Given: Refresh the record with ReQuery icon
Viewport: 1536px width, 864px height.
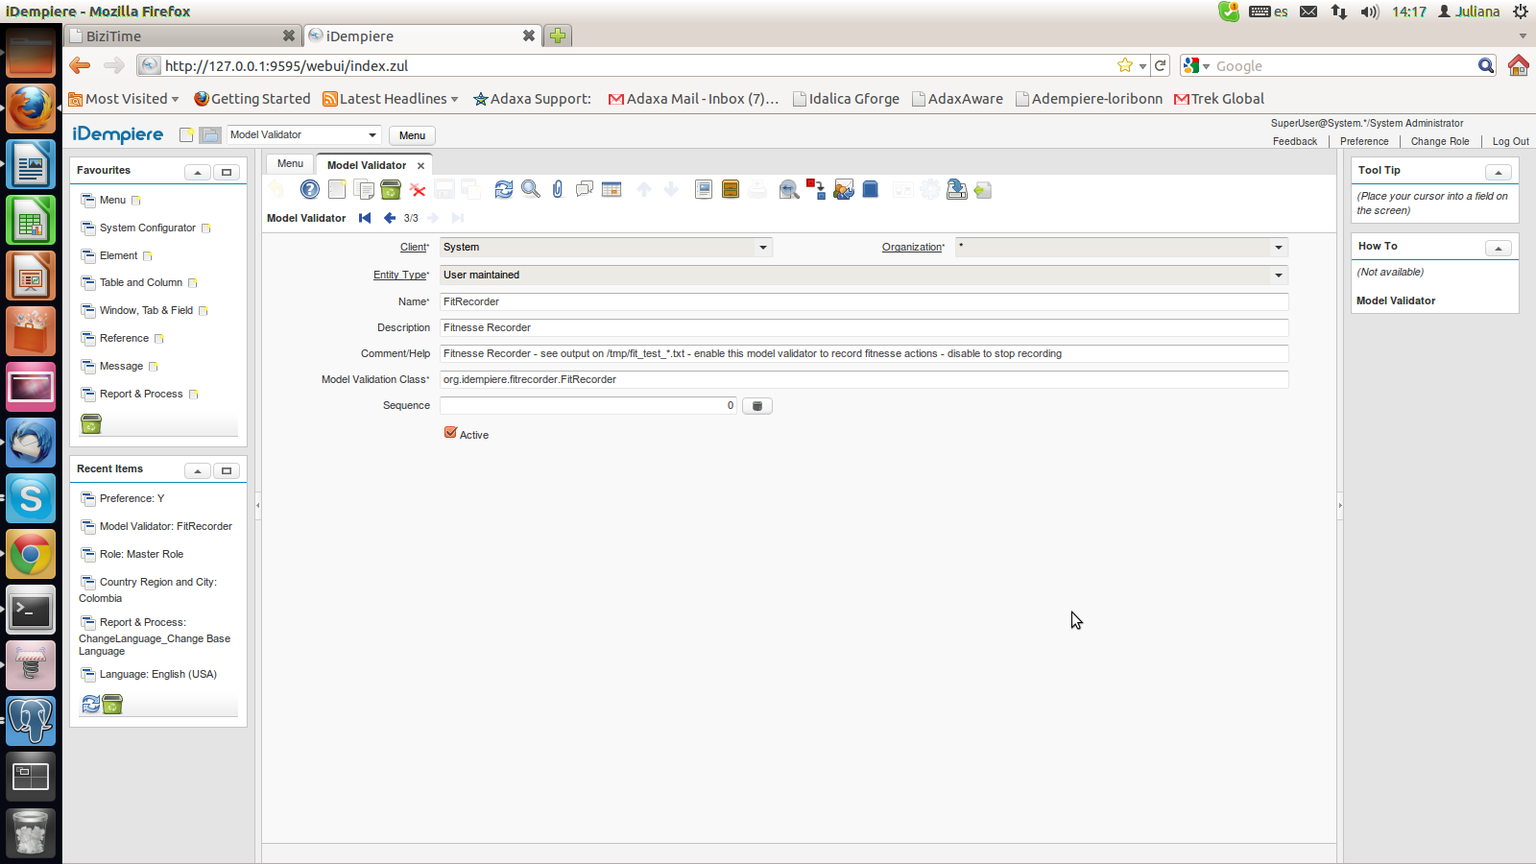Looking at the screenshot, I should pos(504,190).
